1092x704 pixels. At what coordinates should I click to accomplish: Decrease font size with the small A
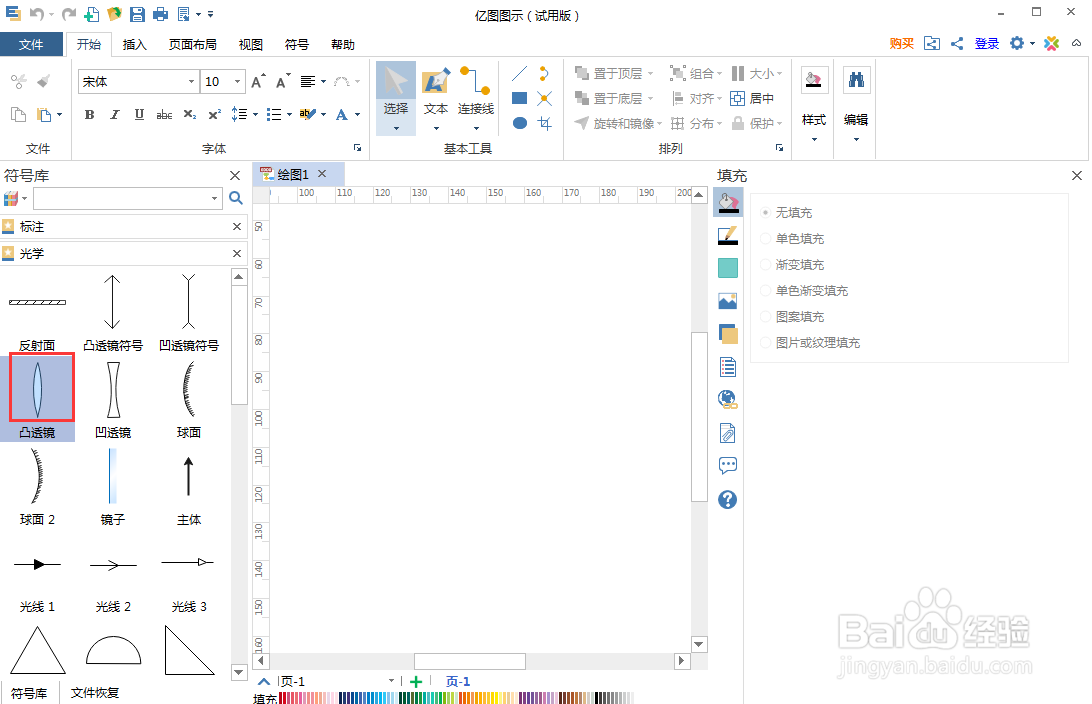tap(282, 81)
